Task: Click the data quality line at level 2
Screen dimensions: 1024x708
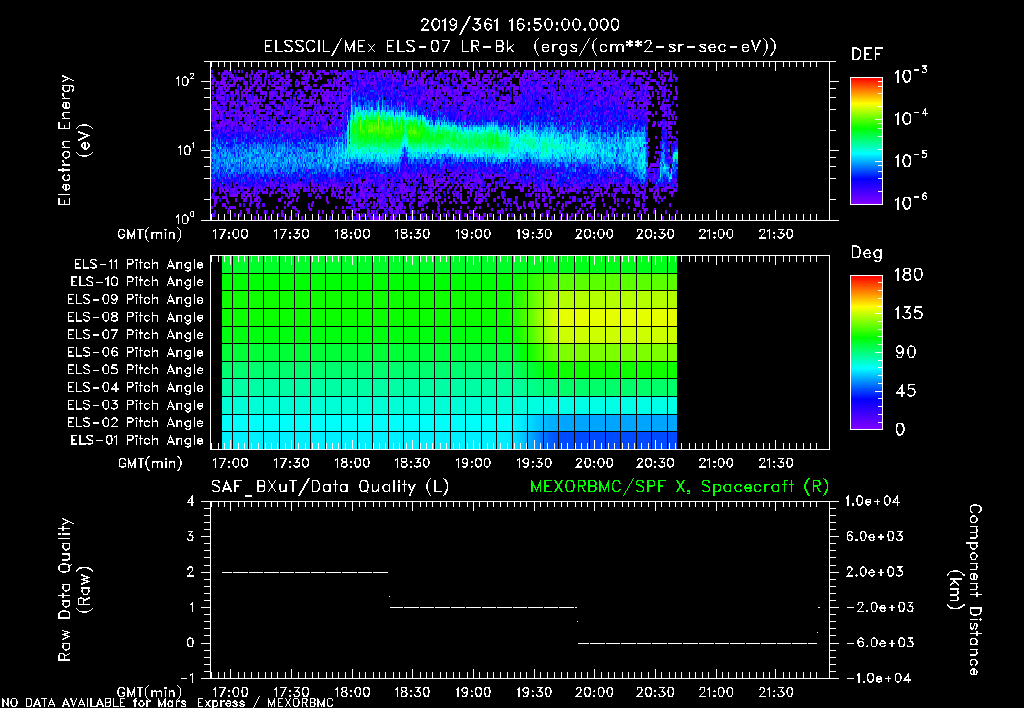Action: pyautogui.click(x=304, y=572)
